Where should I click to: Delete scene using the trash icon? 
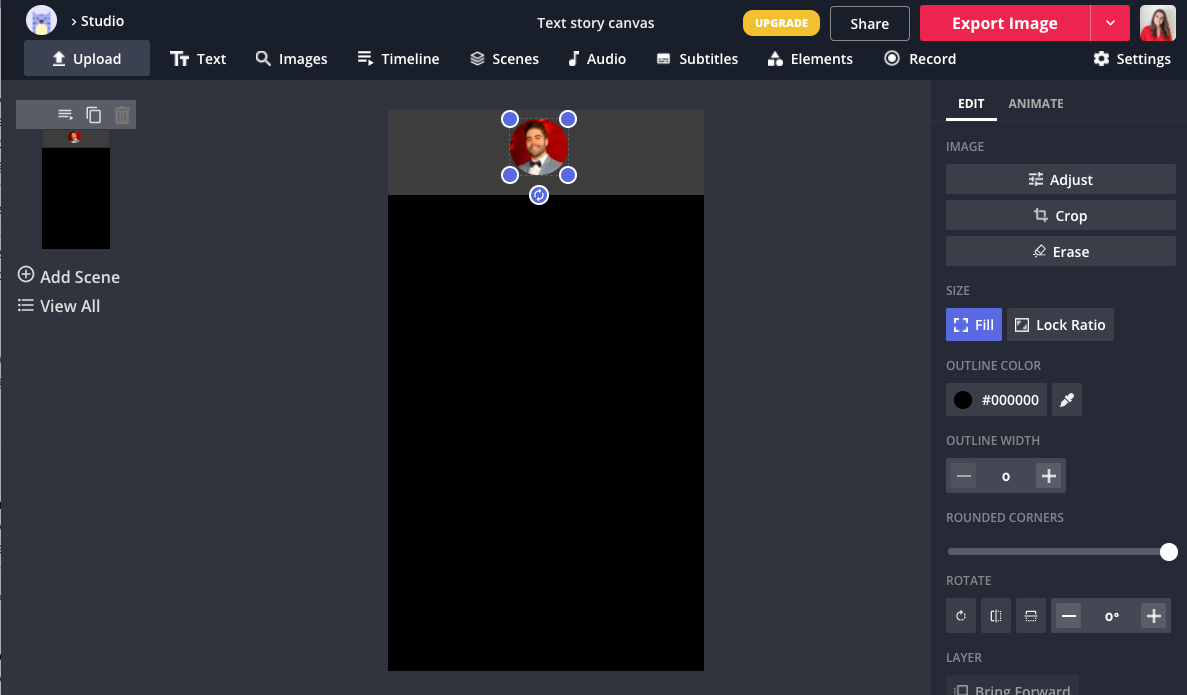pyautogui.click(x=122, y=115)
